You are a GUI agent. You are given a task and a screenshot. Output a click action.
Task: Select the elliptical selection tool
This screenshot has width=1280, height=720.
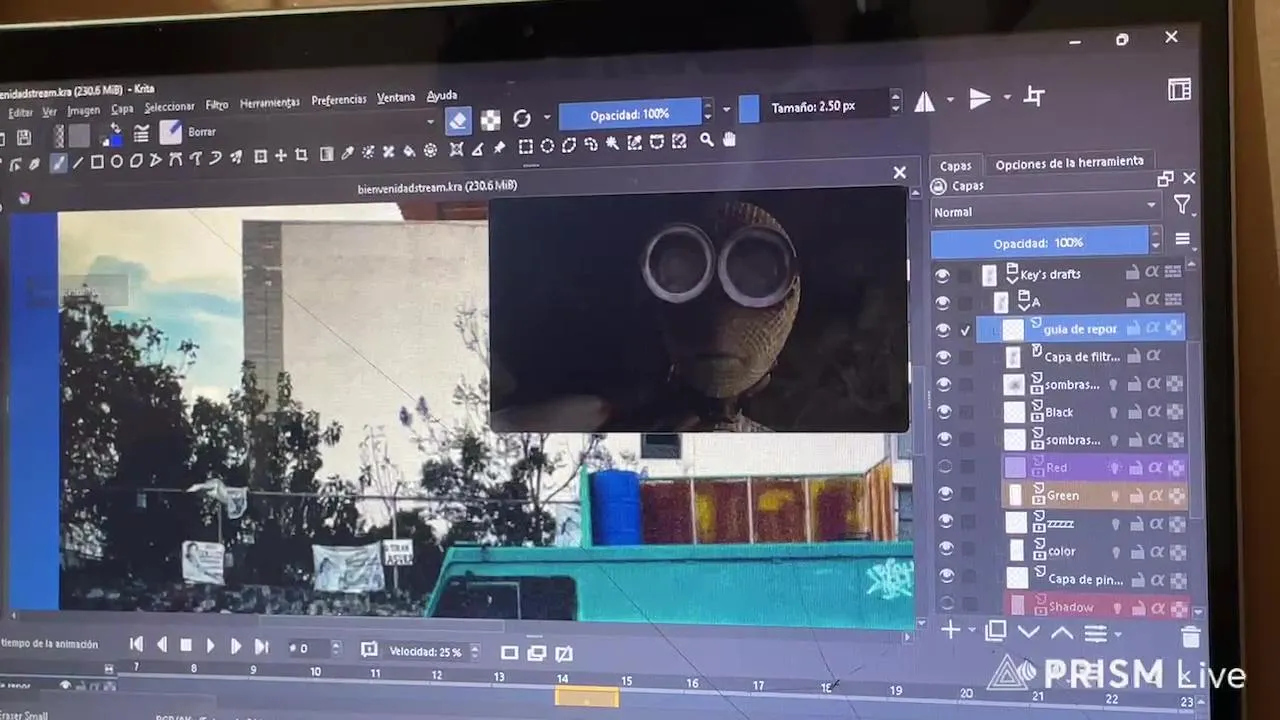tap(547, 145)
